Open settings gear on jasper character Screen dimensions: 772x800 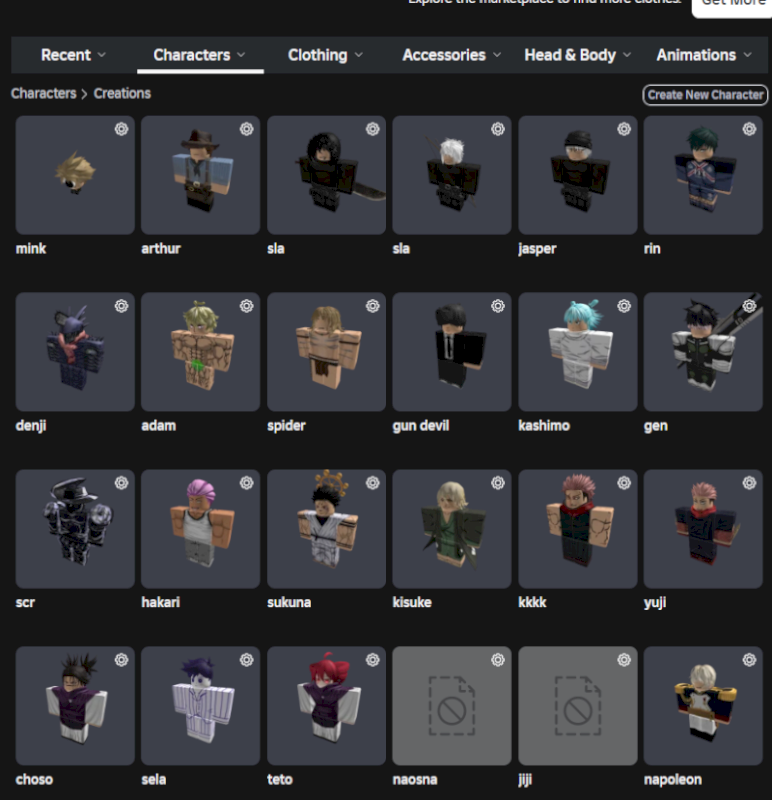[x=624, y=129]
